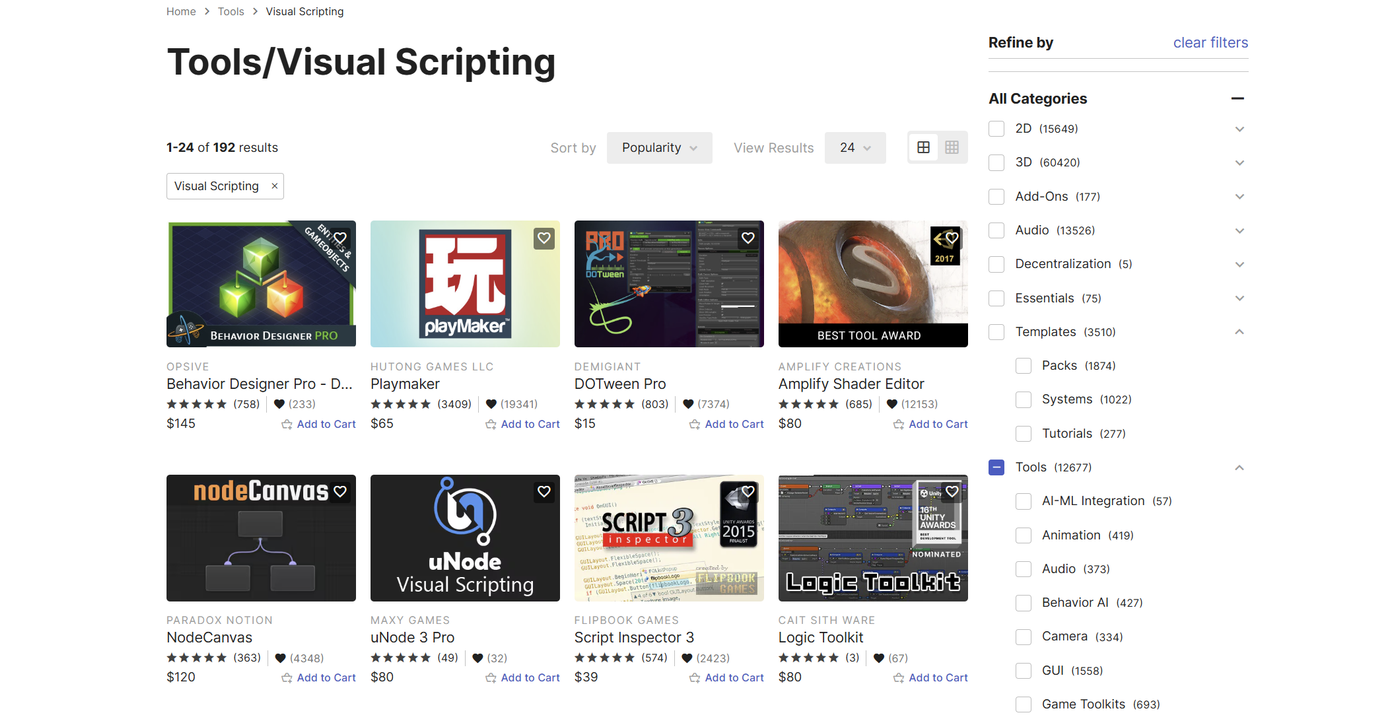Screen dimensions: 1400x721
Task: Click clear filters link
Action: coord(1210,42)
